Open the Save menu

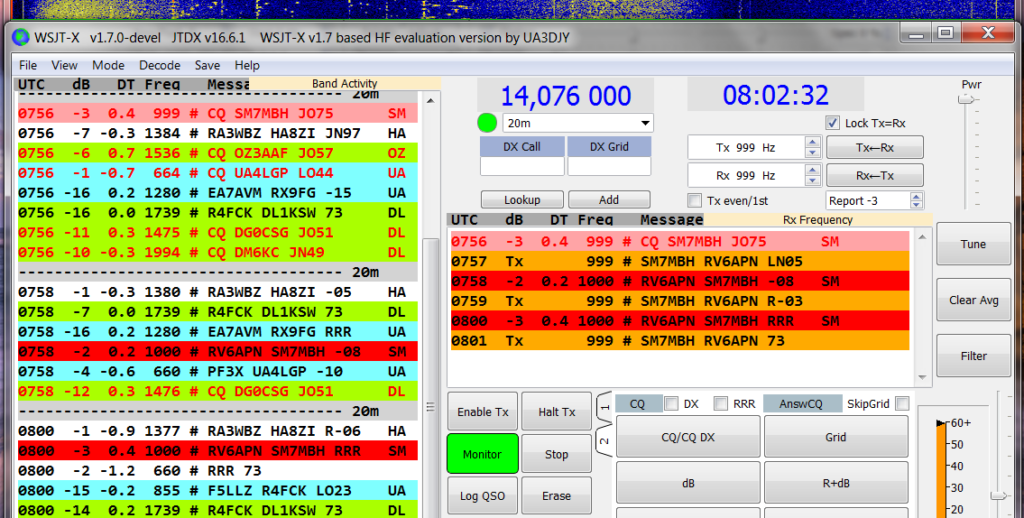[x=207, y=65]
